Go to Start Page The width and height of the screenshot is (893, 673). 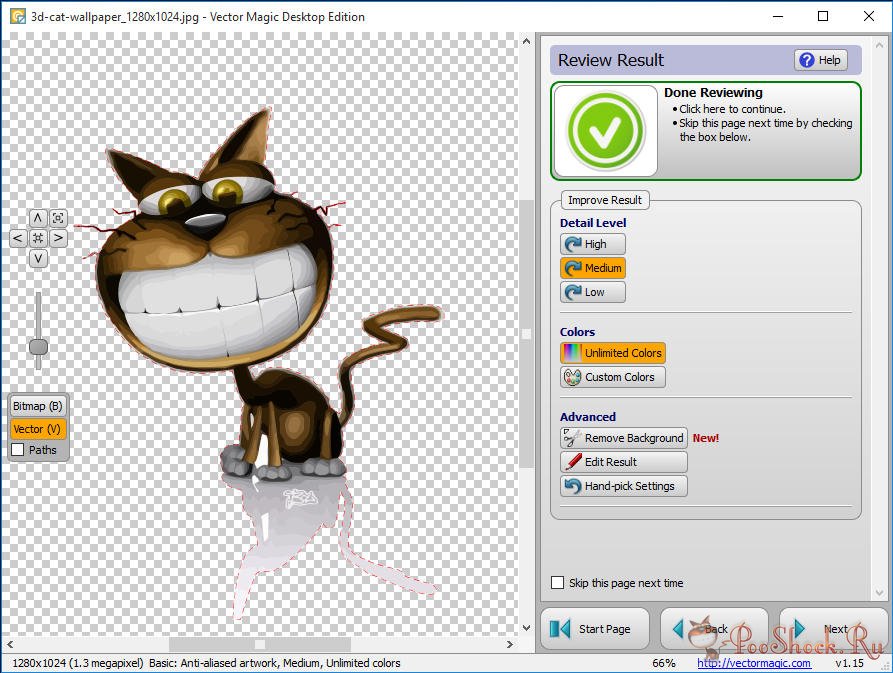595,629
